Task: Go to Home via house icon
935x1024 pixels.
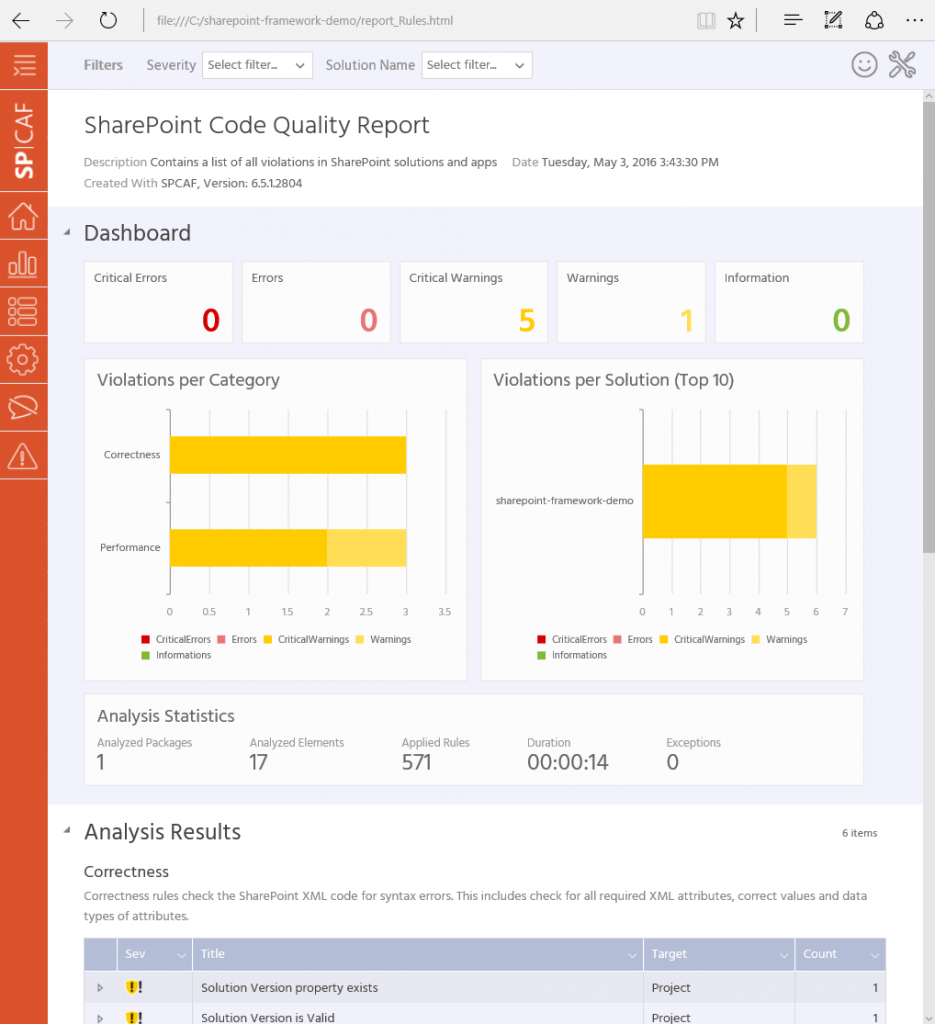Action: pos(24,216)
